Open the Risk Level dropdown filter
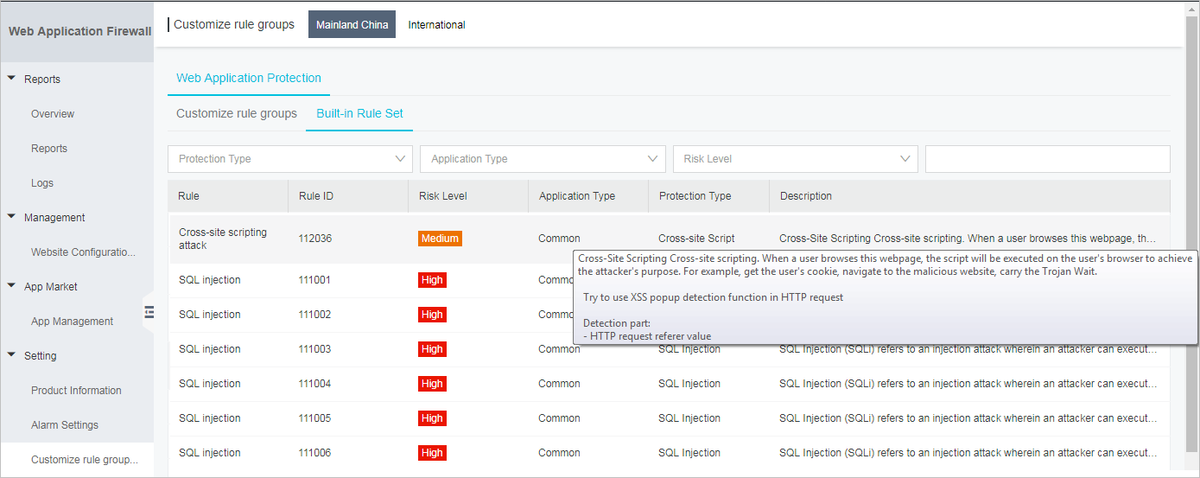Image resolution: width=1200 pixels, height=478 pixels. pyautogui.click(x=796, y=159)
